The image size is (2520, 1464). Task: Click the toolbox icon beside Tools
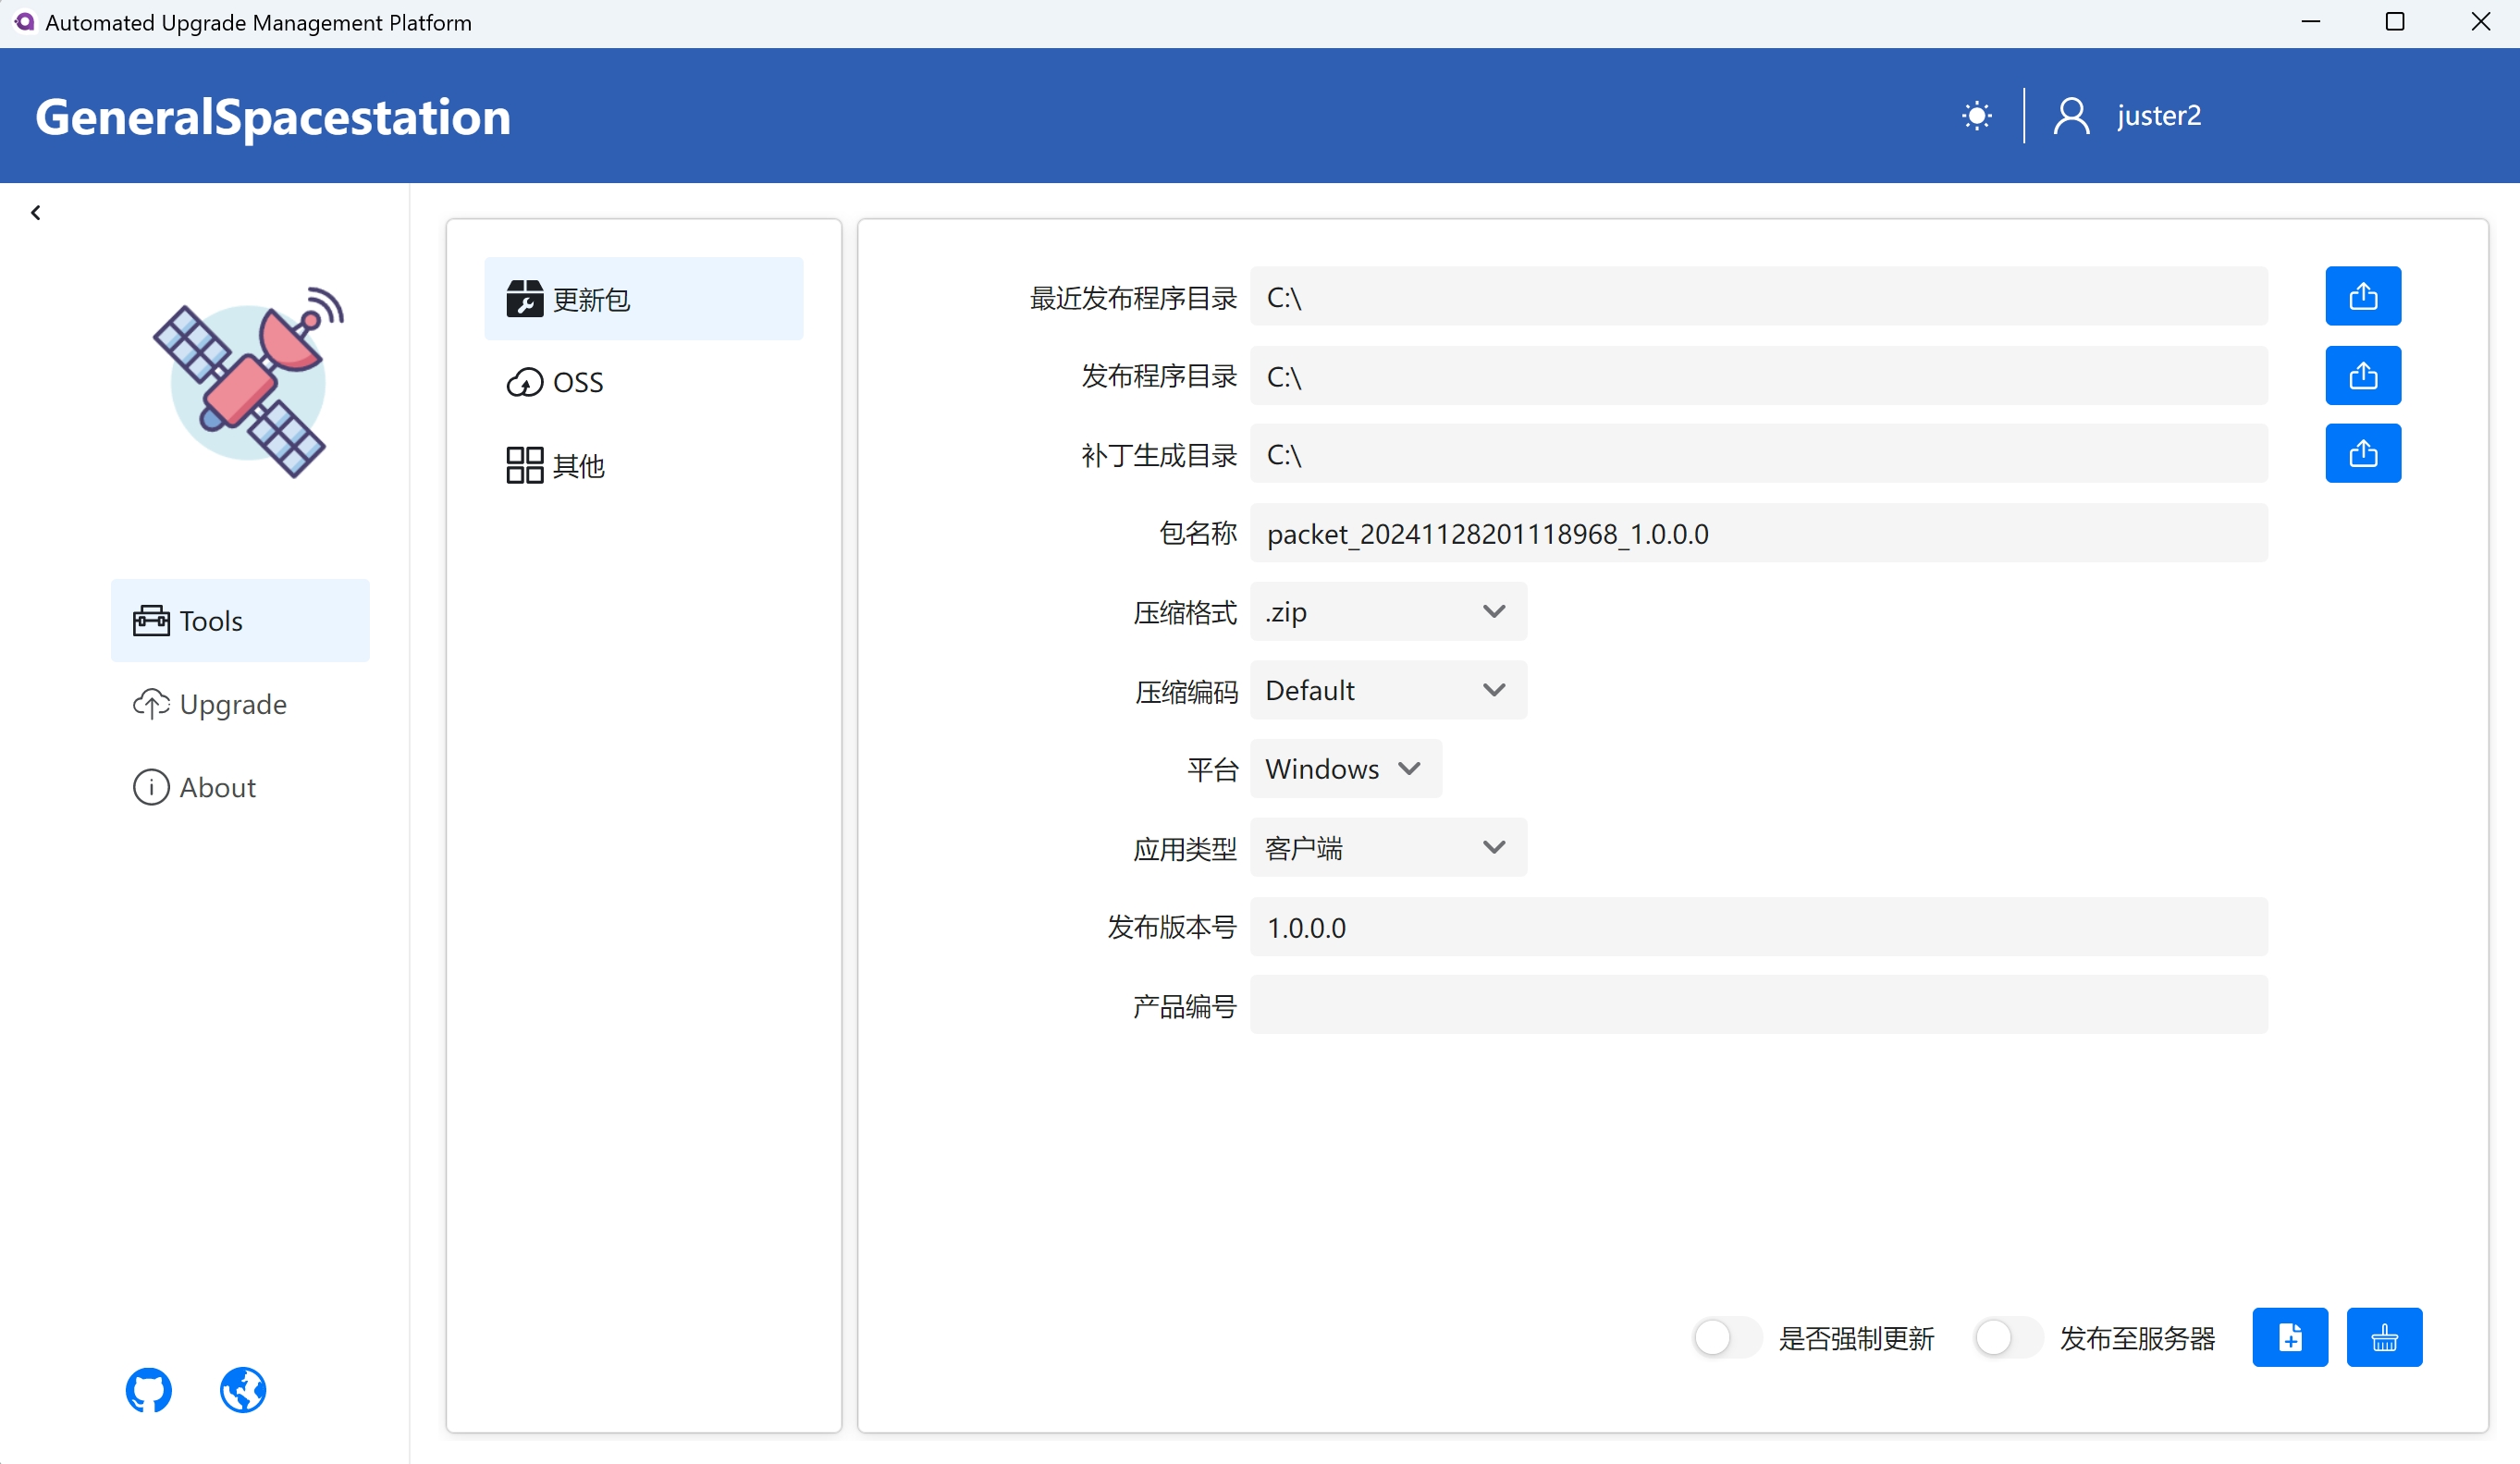point(151,621)
